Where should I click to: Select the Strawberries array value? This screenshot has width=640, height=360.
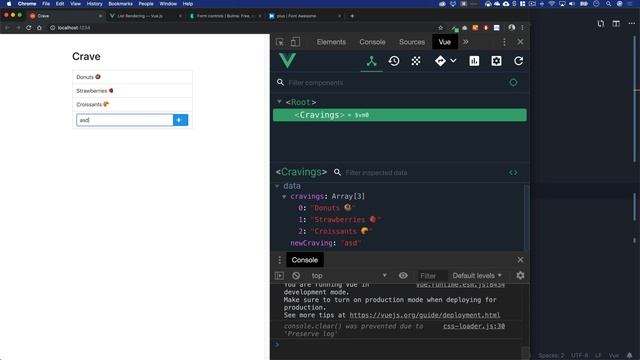[346, 220]
